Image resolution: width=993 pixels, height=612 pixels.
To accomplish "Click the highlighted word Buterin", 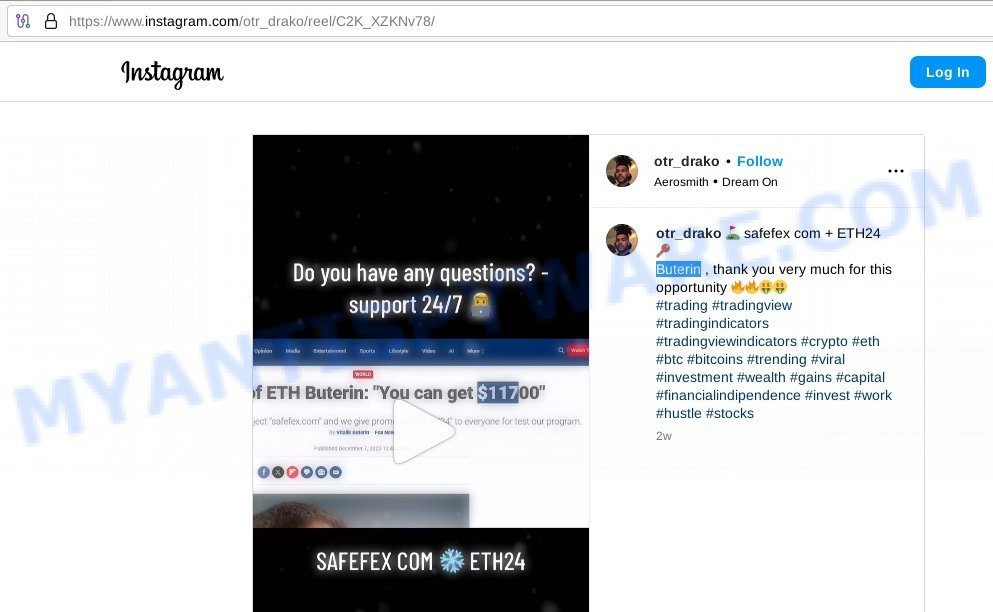I will pyautogui.click(x=678, y=269).
